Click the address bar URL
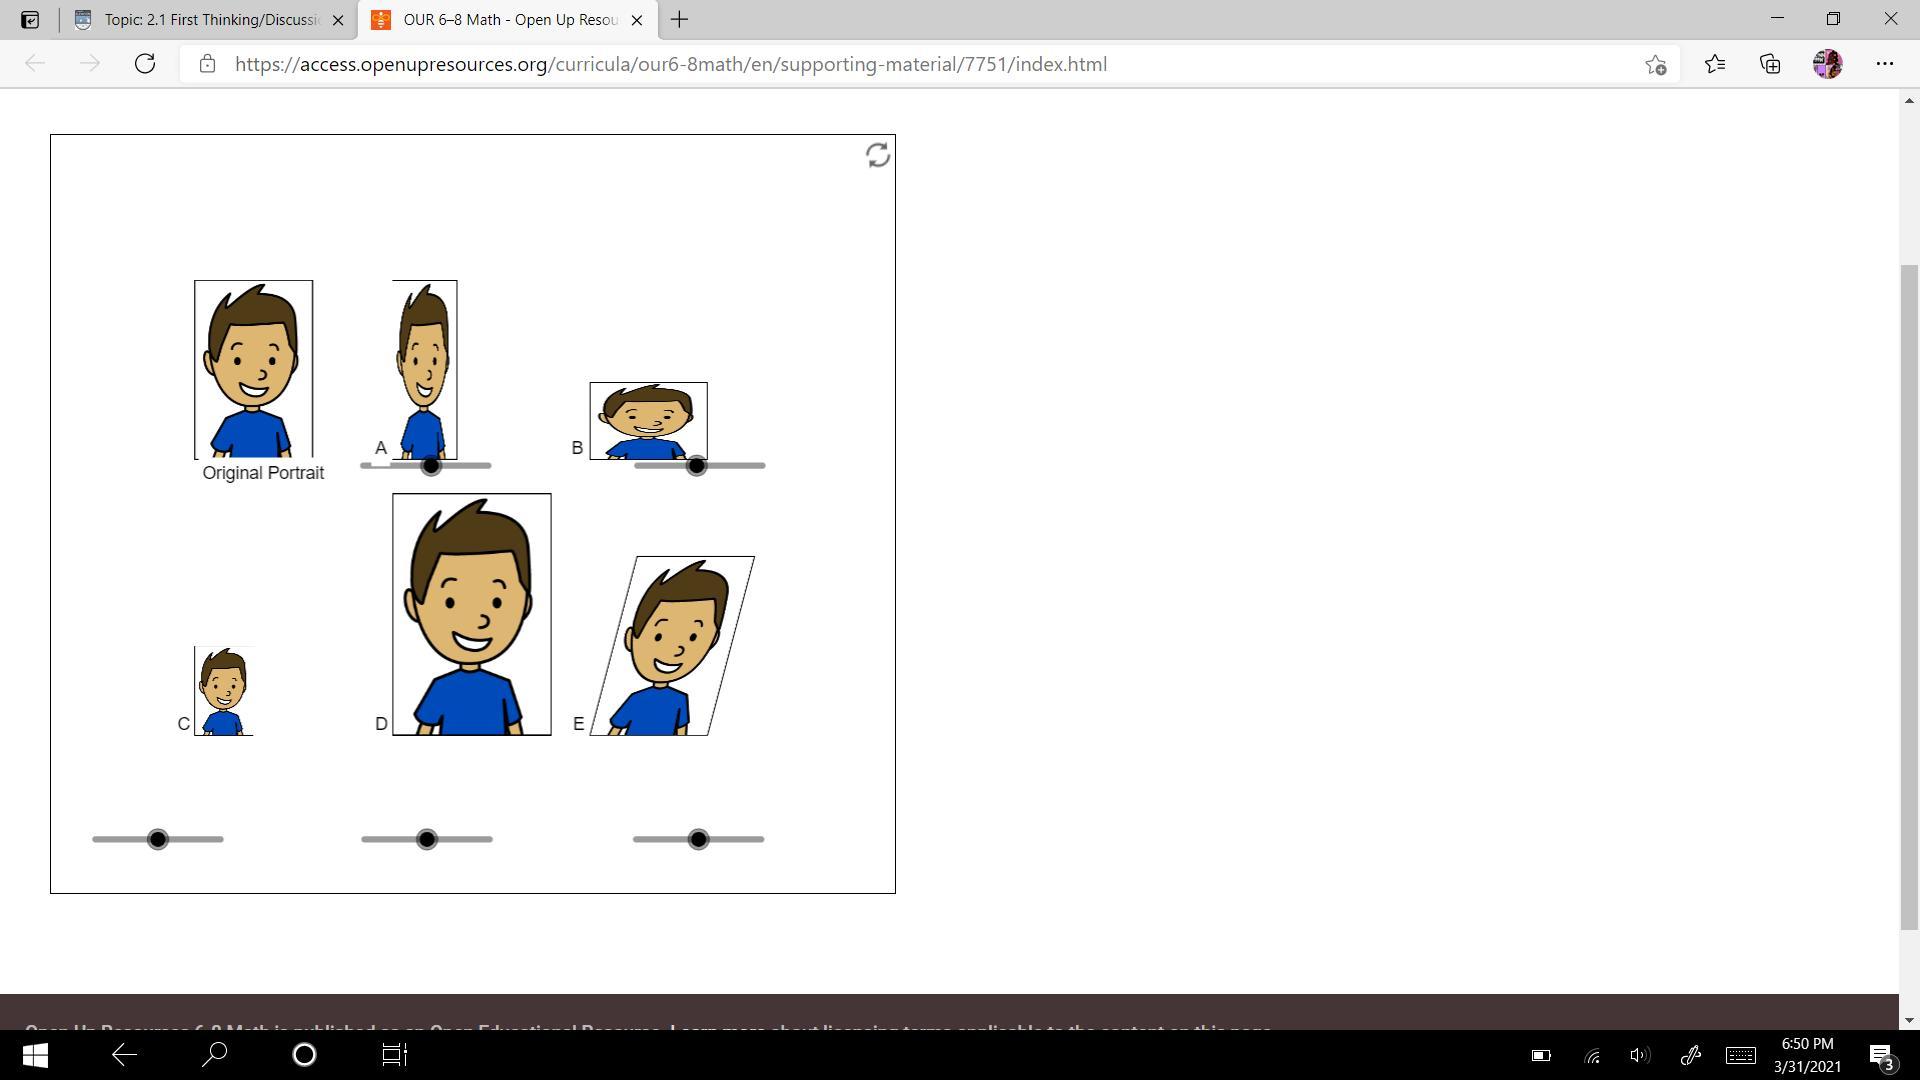Viewport: 1920px width, 1080px height. point(670,64)
